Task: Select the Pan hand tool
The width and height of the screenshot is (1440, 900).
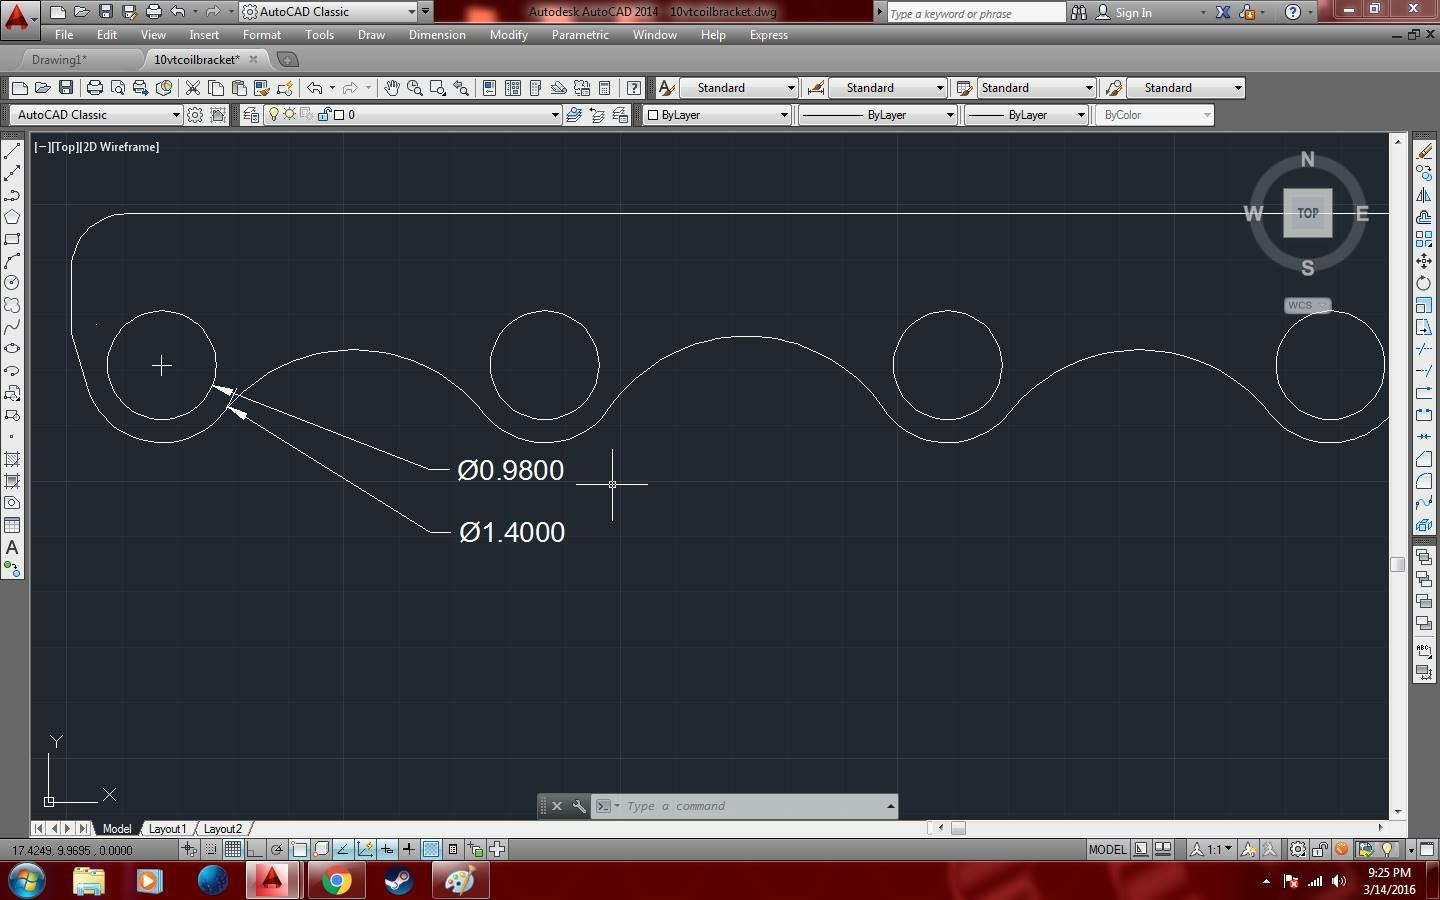Action: [391, 88]
